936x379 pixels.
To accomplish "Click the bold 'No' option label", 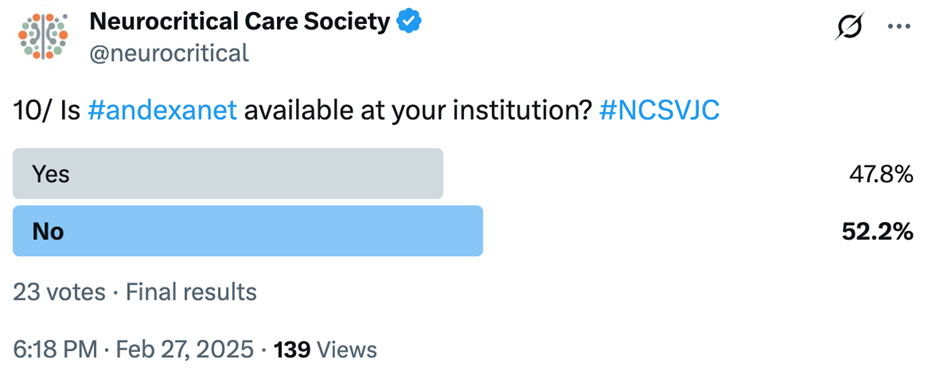I will click(x=48, y=232).
